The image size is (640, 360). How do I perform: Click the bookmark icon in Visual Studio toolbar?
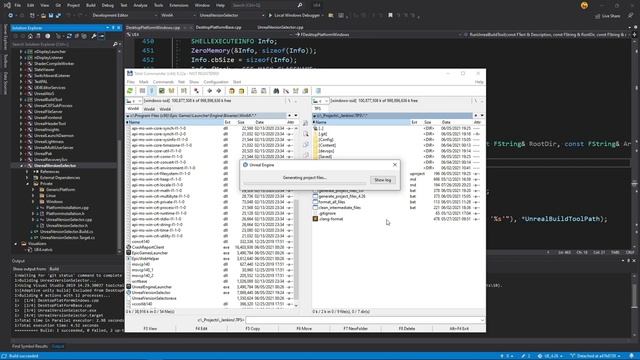[x=390, y=16]
